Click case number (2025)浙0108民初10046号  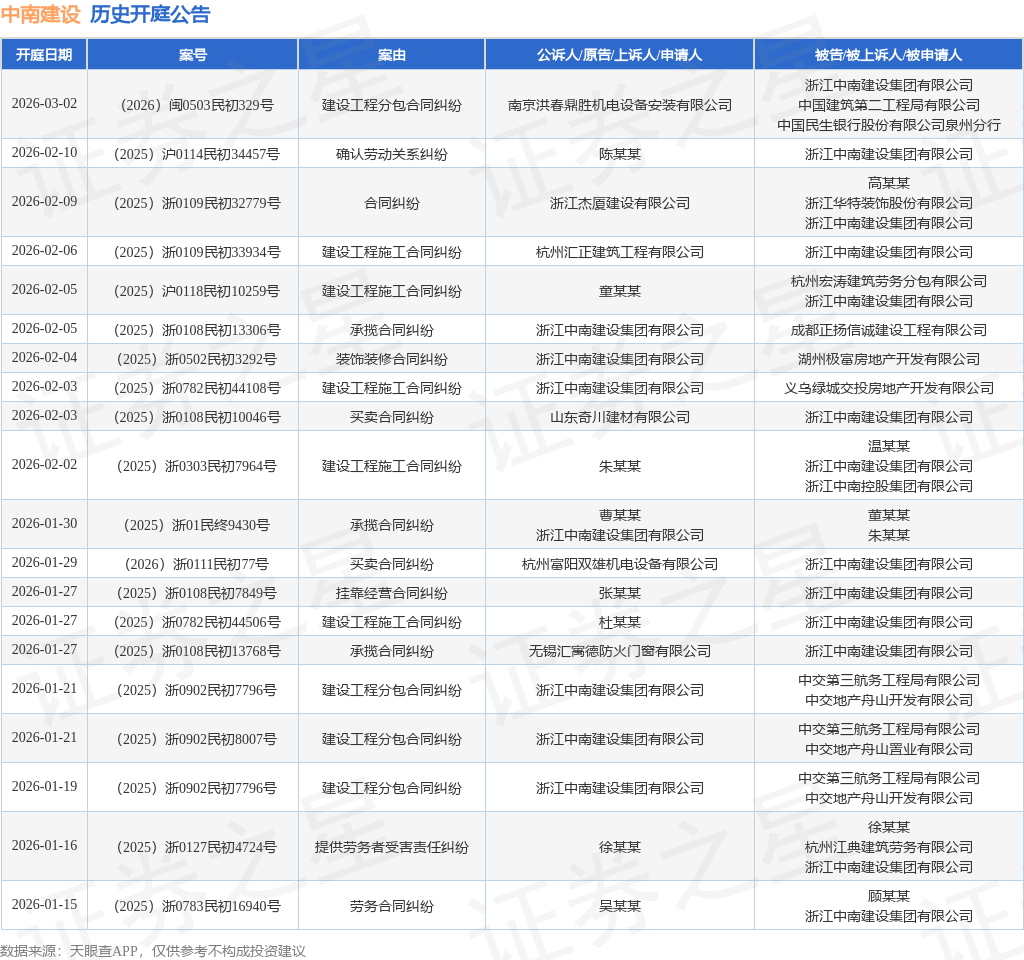click(x=197, y=417)
